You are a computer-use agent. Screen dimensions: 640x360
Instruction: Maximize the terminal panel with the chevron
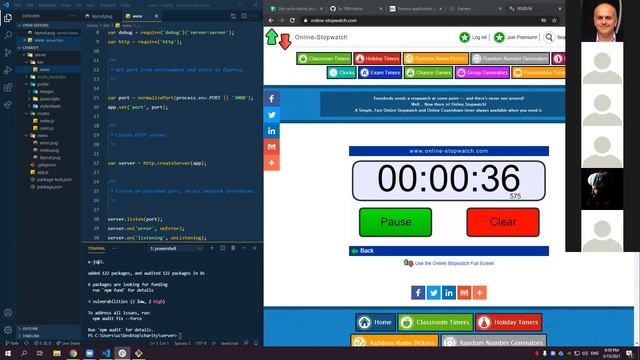point(244,248)
